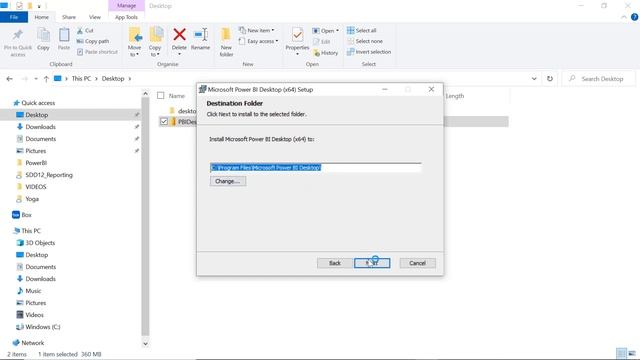Create a New folder from ribbon

pyautogui.click(x=226, y=42)
